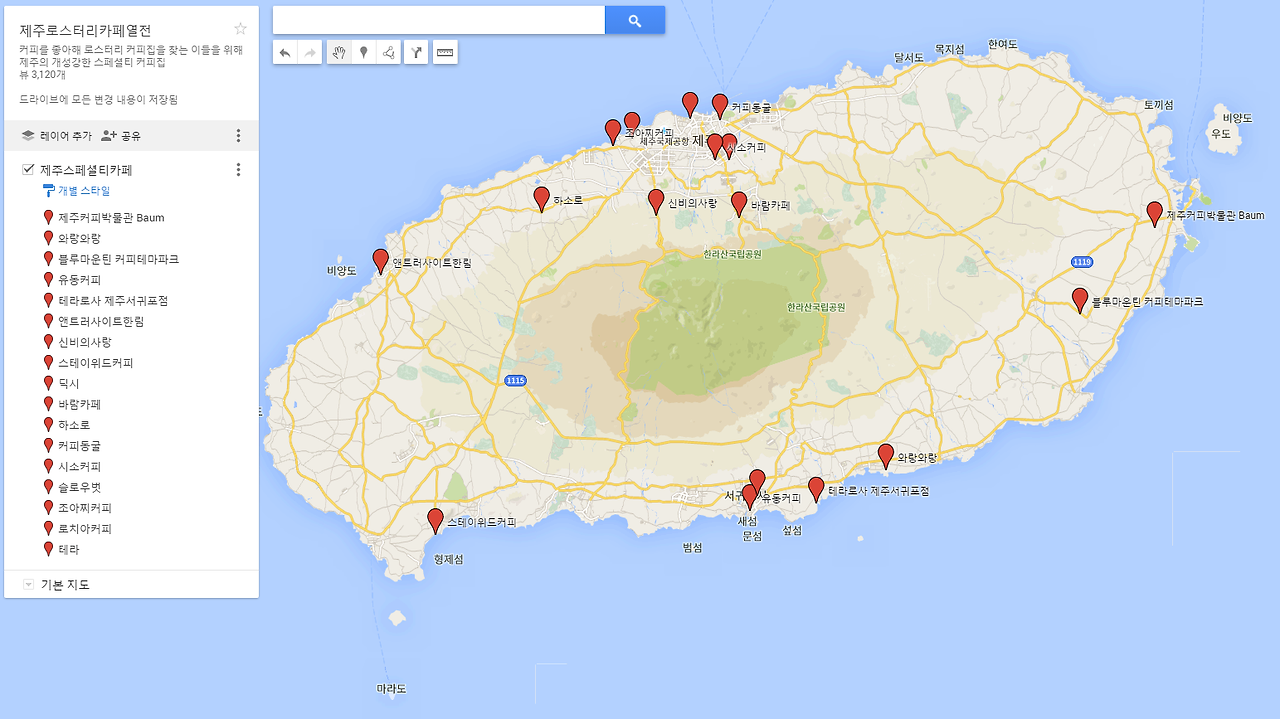
Task: Click the 신비의사랑 map marker
Action: [656, 201]
